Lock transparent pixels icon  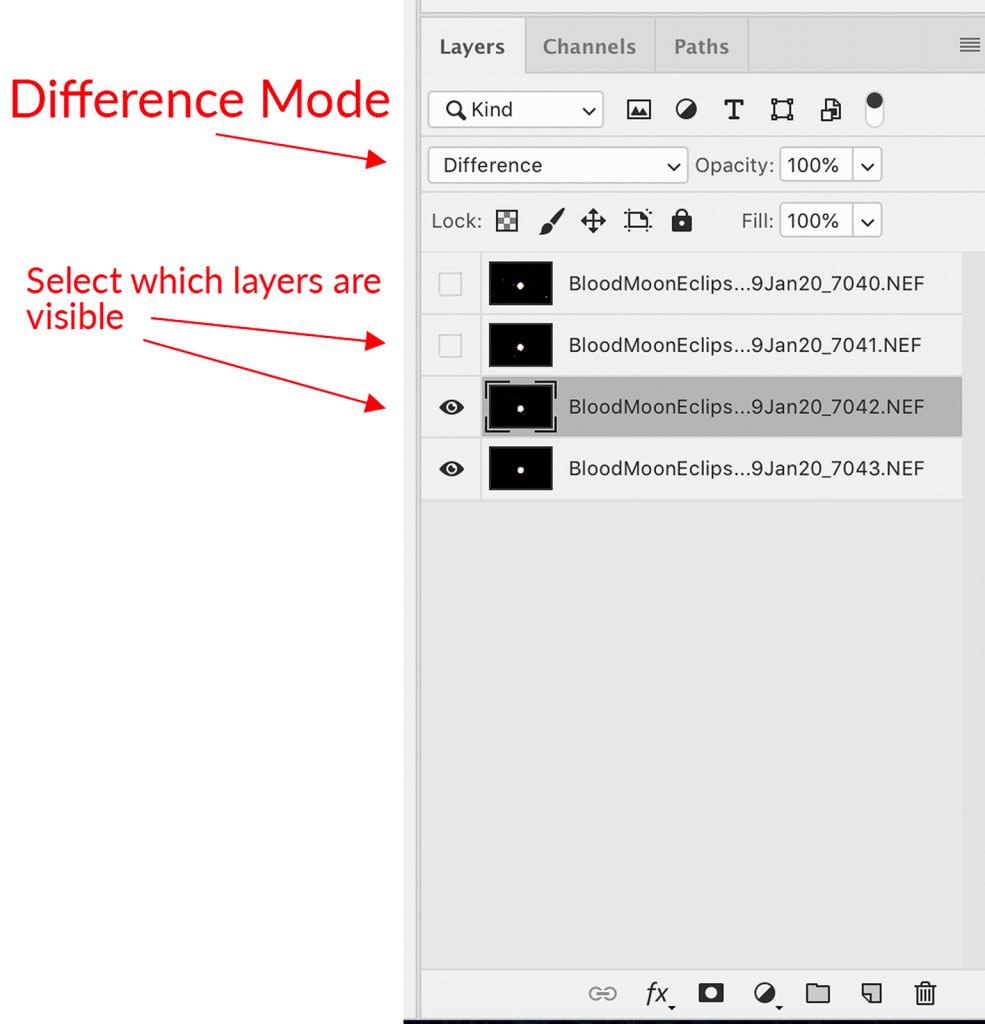click(x=507, y=221)
